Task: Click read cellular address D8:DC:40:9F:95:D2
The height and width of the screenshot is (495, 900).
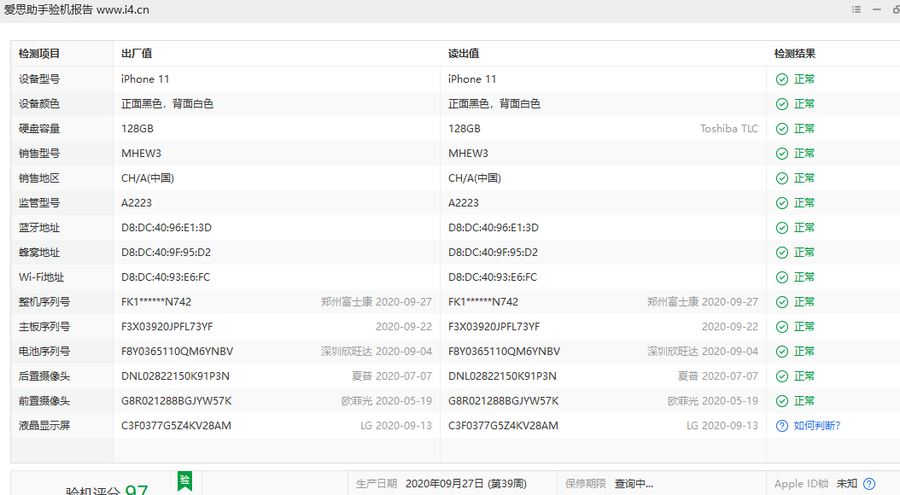Action: point(493,252)
